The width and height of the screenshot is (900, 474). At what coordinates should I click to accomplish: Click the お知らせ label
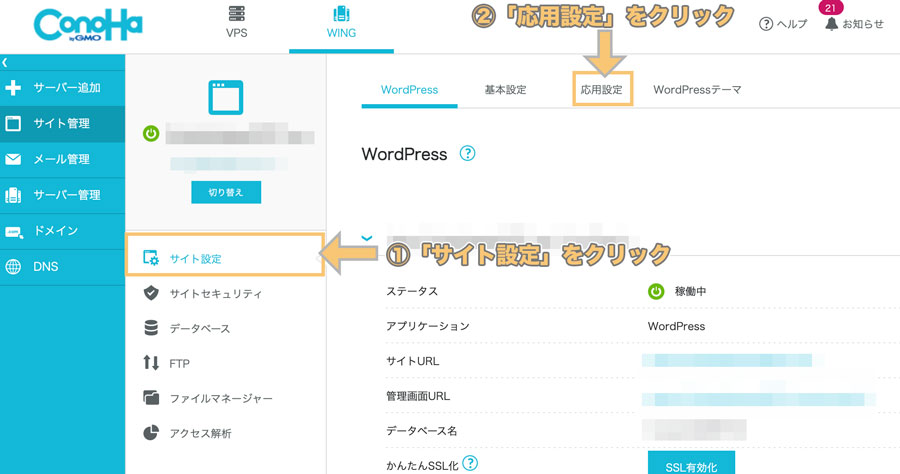click(x=863, y=24)
